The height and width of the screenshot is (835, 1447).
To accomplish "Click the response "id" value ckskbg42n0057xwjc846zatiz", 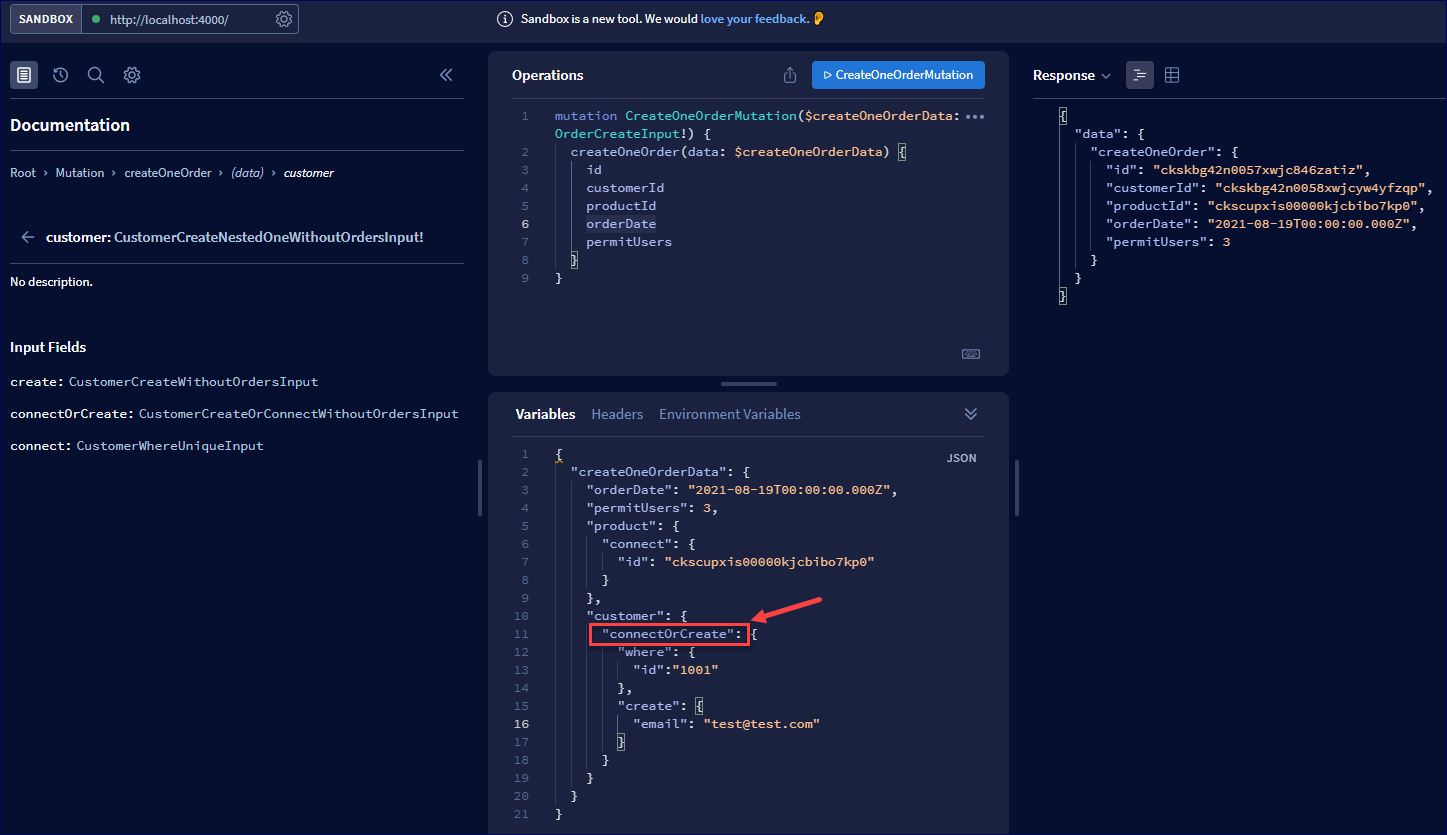I will pyautogui.click(x=1260, y=170).
